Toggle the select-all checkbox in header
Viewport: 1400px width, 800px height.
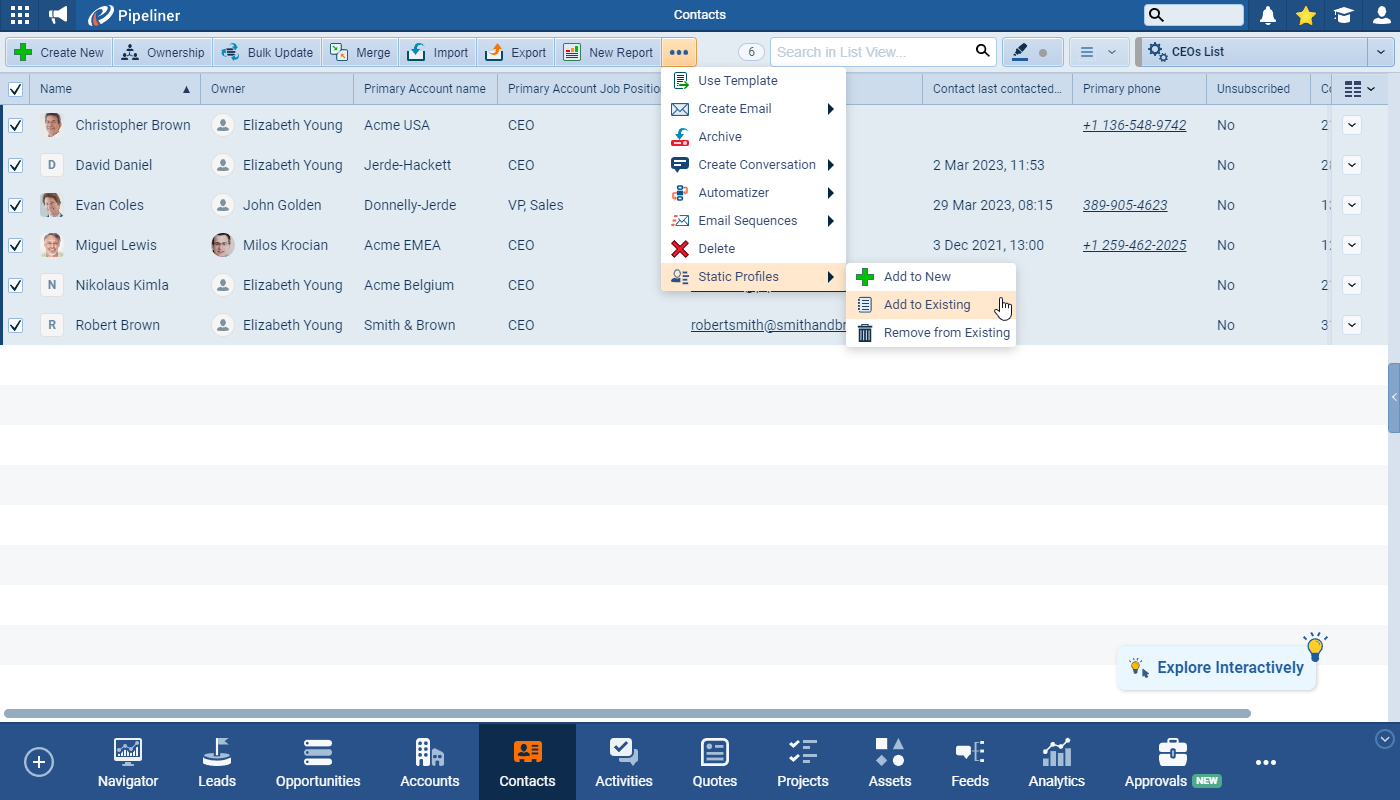coord(16,89)
